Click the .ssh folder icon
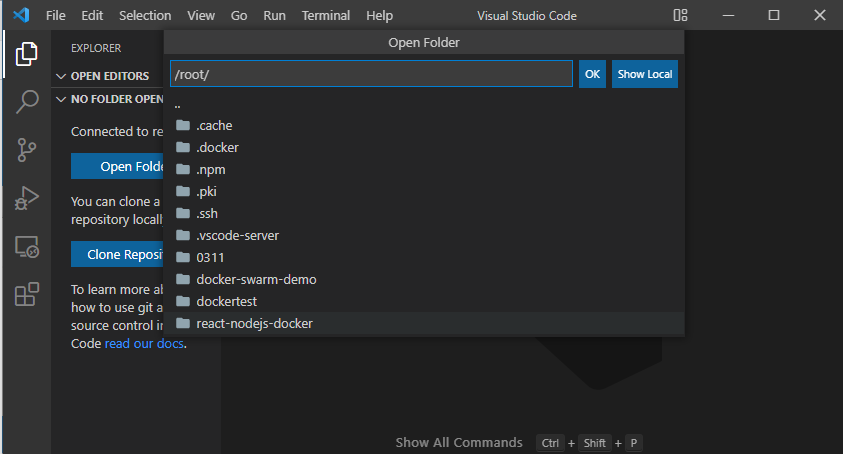The image size is (843, 454). point(183,214)
